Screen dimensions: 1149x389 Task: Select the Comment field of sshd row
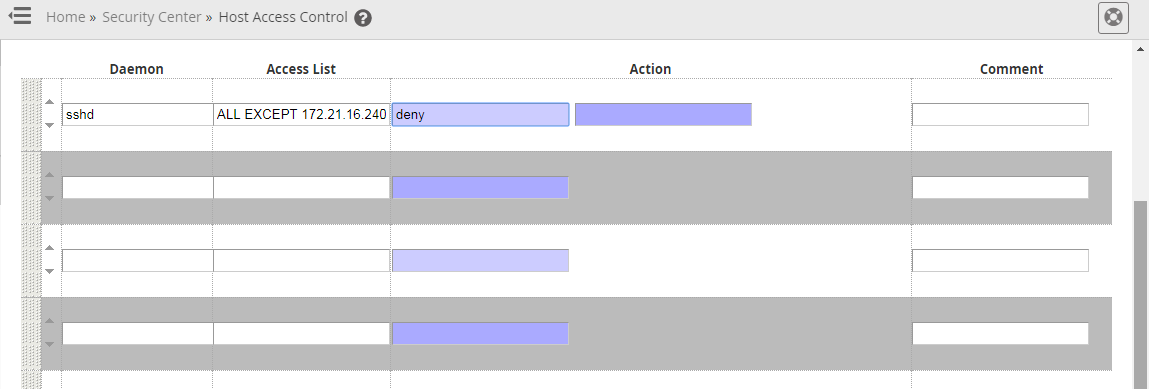1000,114
